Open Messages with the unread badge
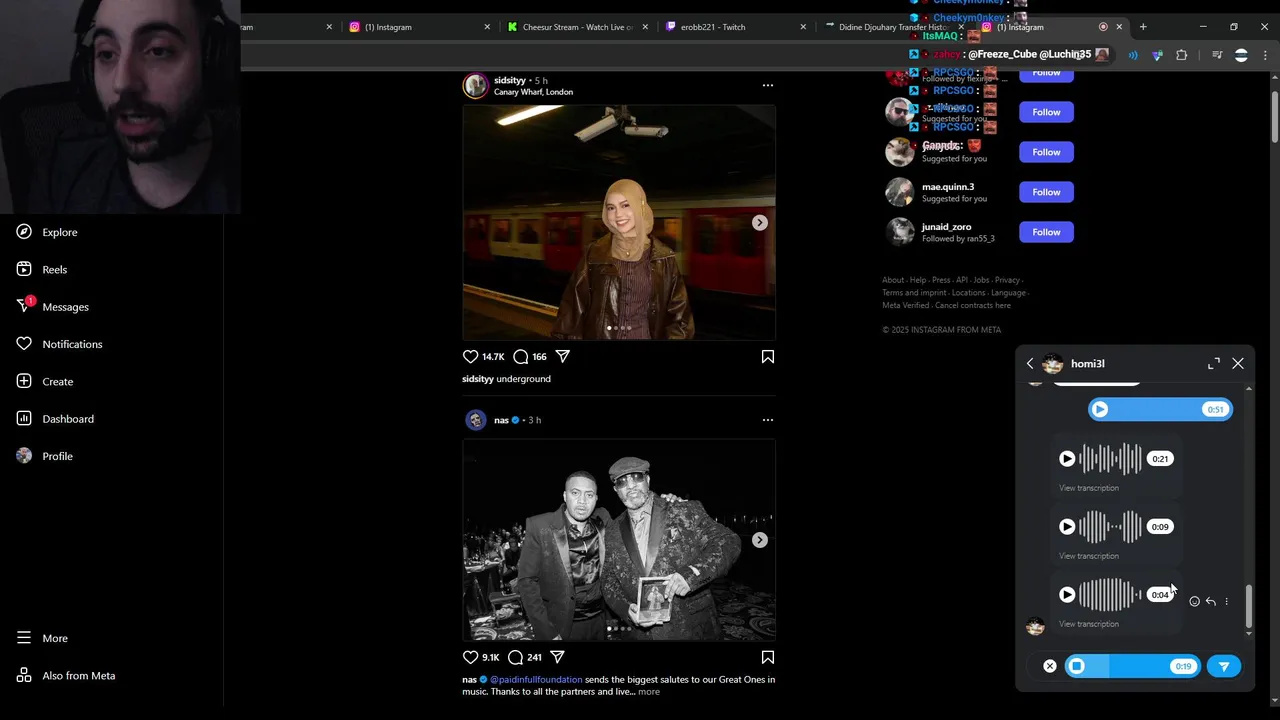 (53, 307)
